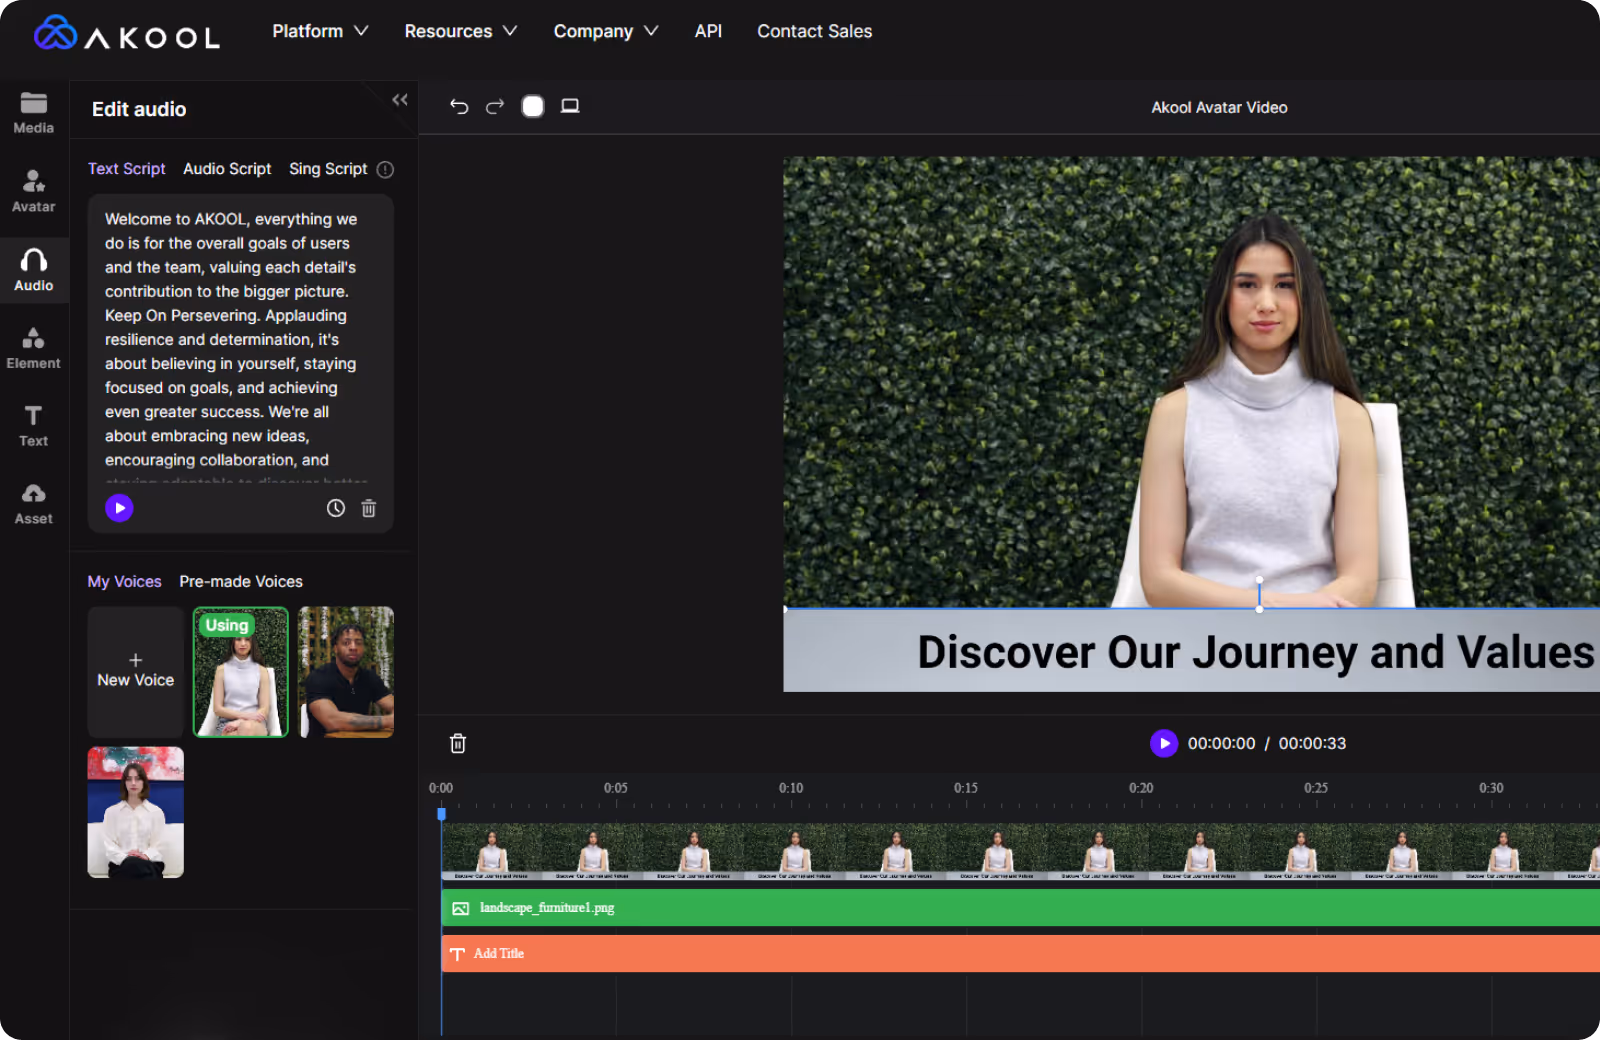The height and width of the screenshot is (1040, 1600).
Task: Click the info icon beside Sing Script
Action: pos(385,170)
